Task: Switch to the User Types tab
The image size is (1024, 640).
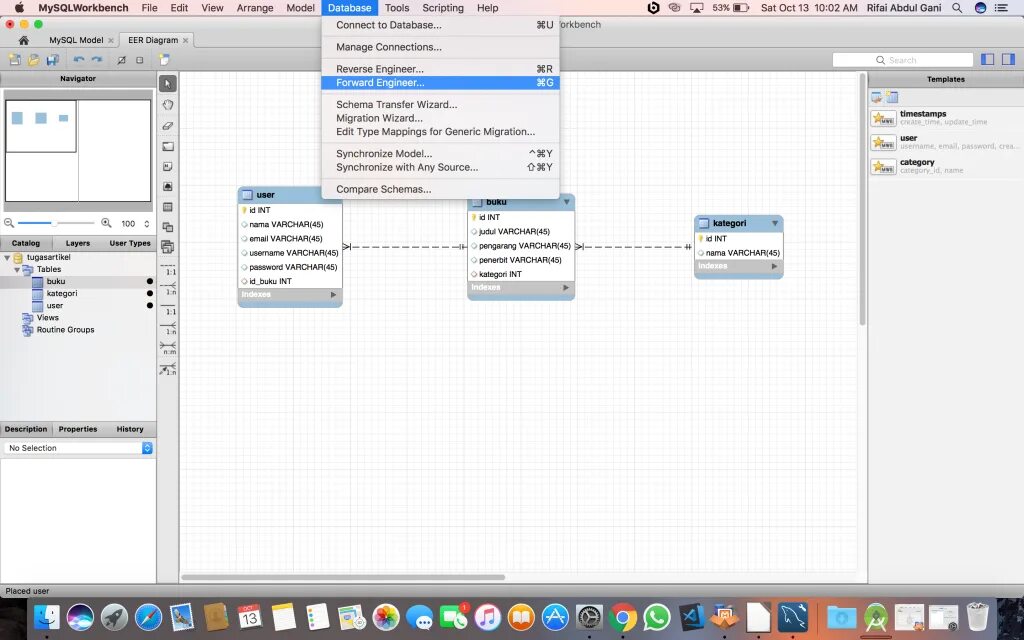Action: [130, 243]
